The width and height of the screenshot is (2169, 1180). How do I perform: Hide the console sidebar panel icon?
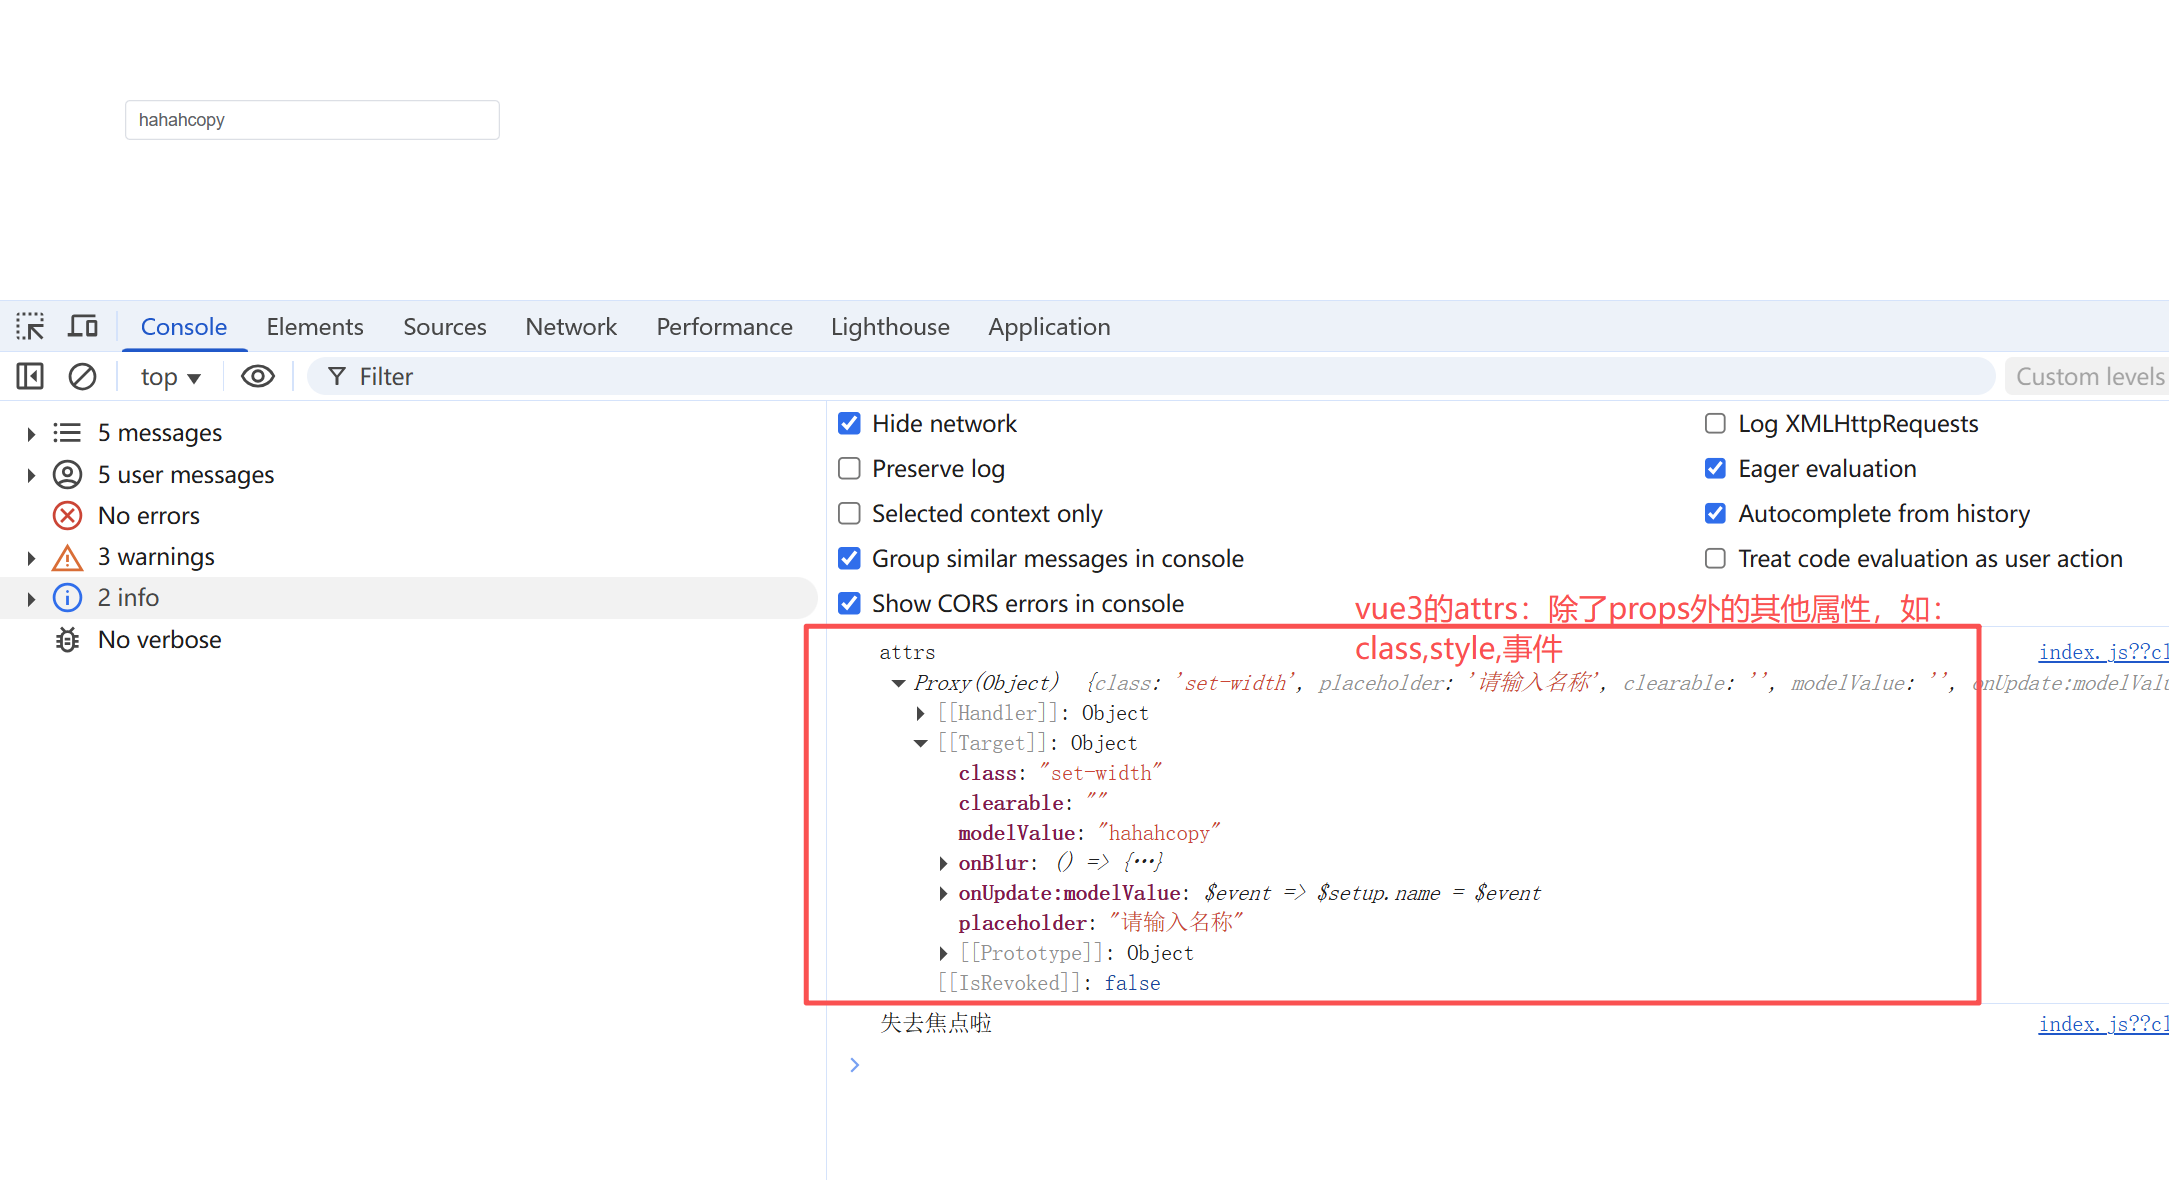pos(30,377)
